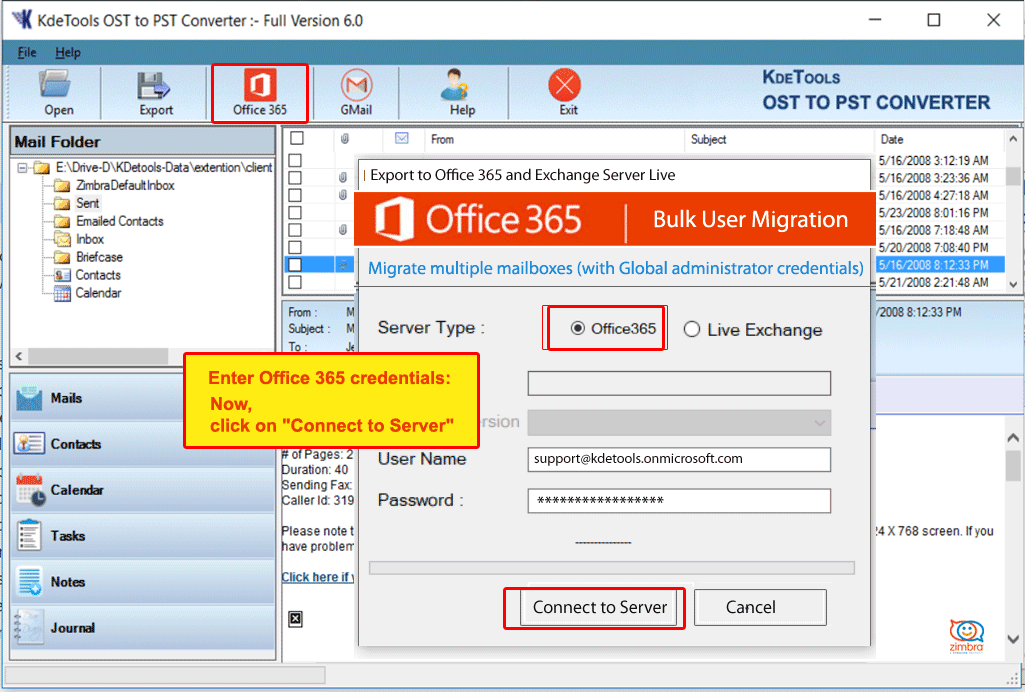Screen dimensions: 1025x692
Task: Check the mail row dated 5/16/2008 7:18:48 AM
Action: 295,230
